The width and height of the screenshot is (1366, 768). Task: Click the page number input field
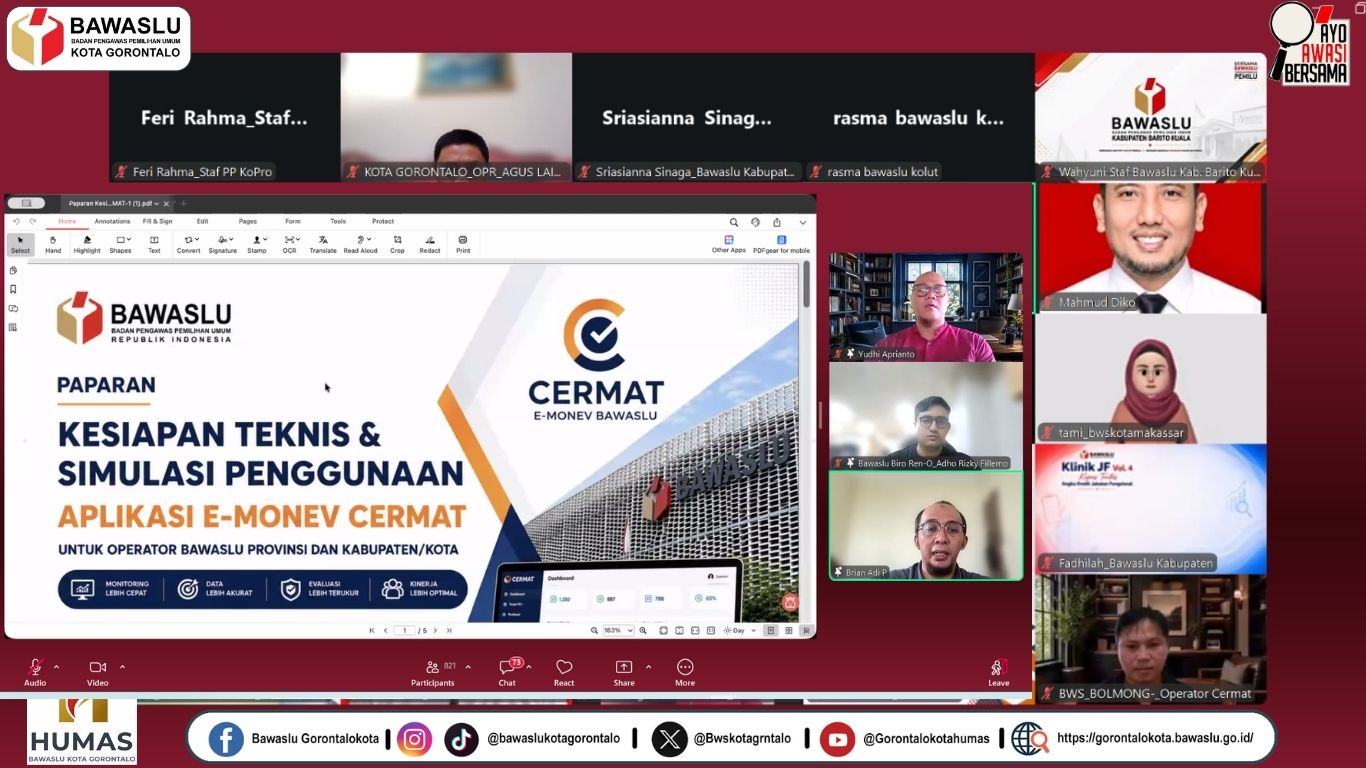point(404,630)
